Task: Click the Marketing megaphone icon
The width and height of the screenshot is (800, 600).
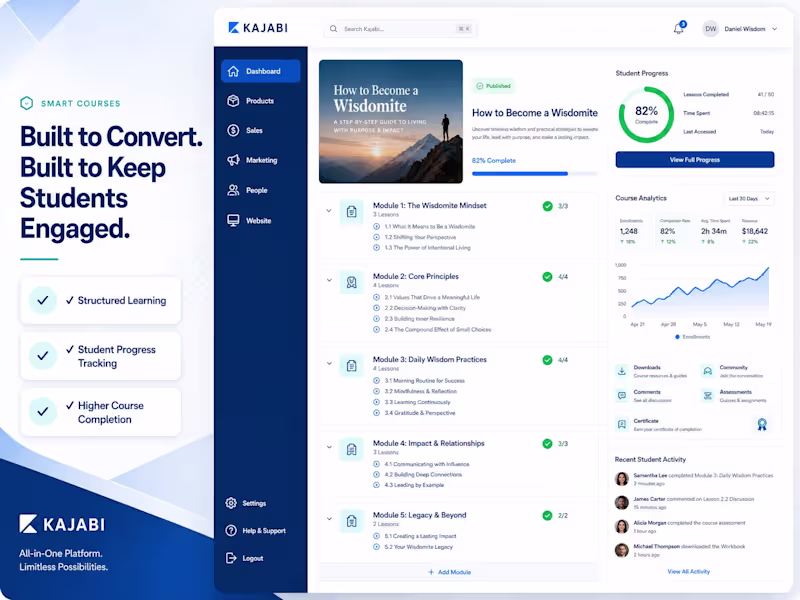Action: tap(233, 160)
